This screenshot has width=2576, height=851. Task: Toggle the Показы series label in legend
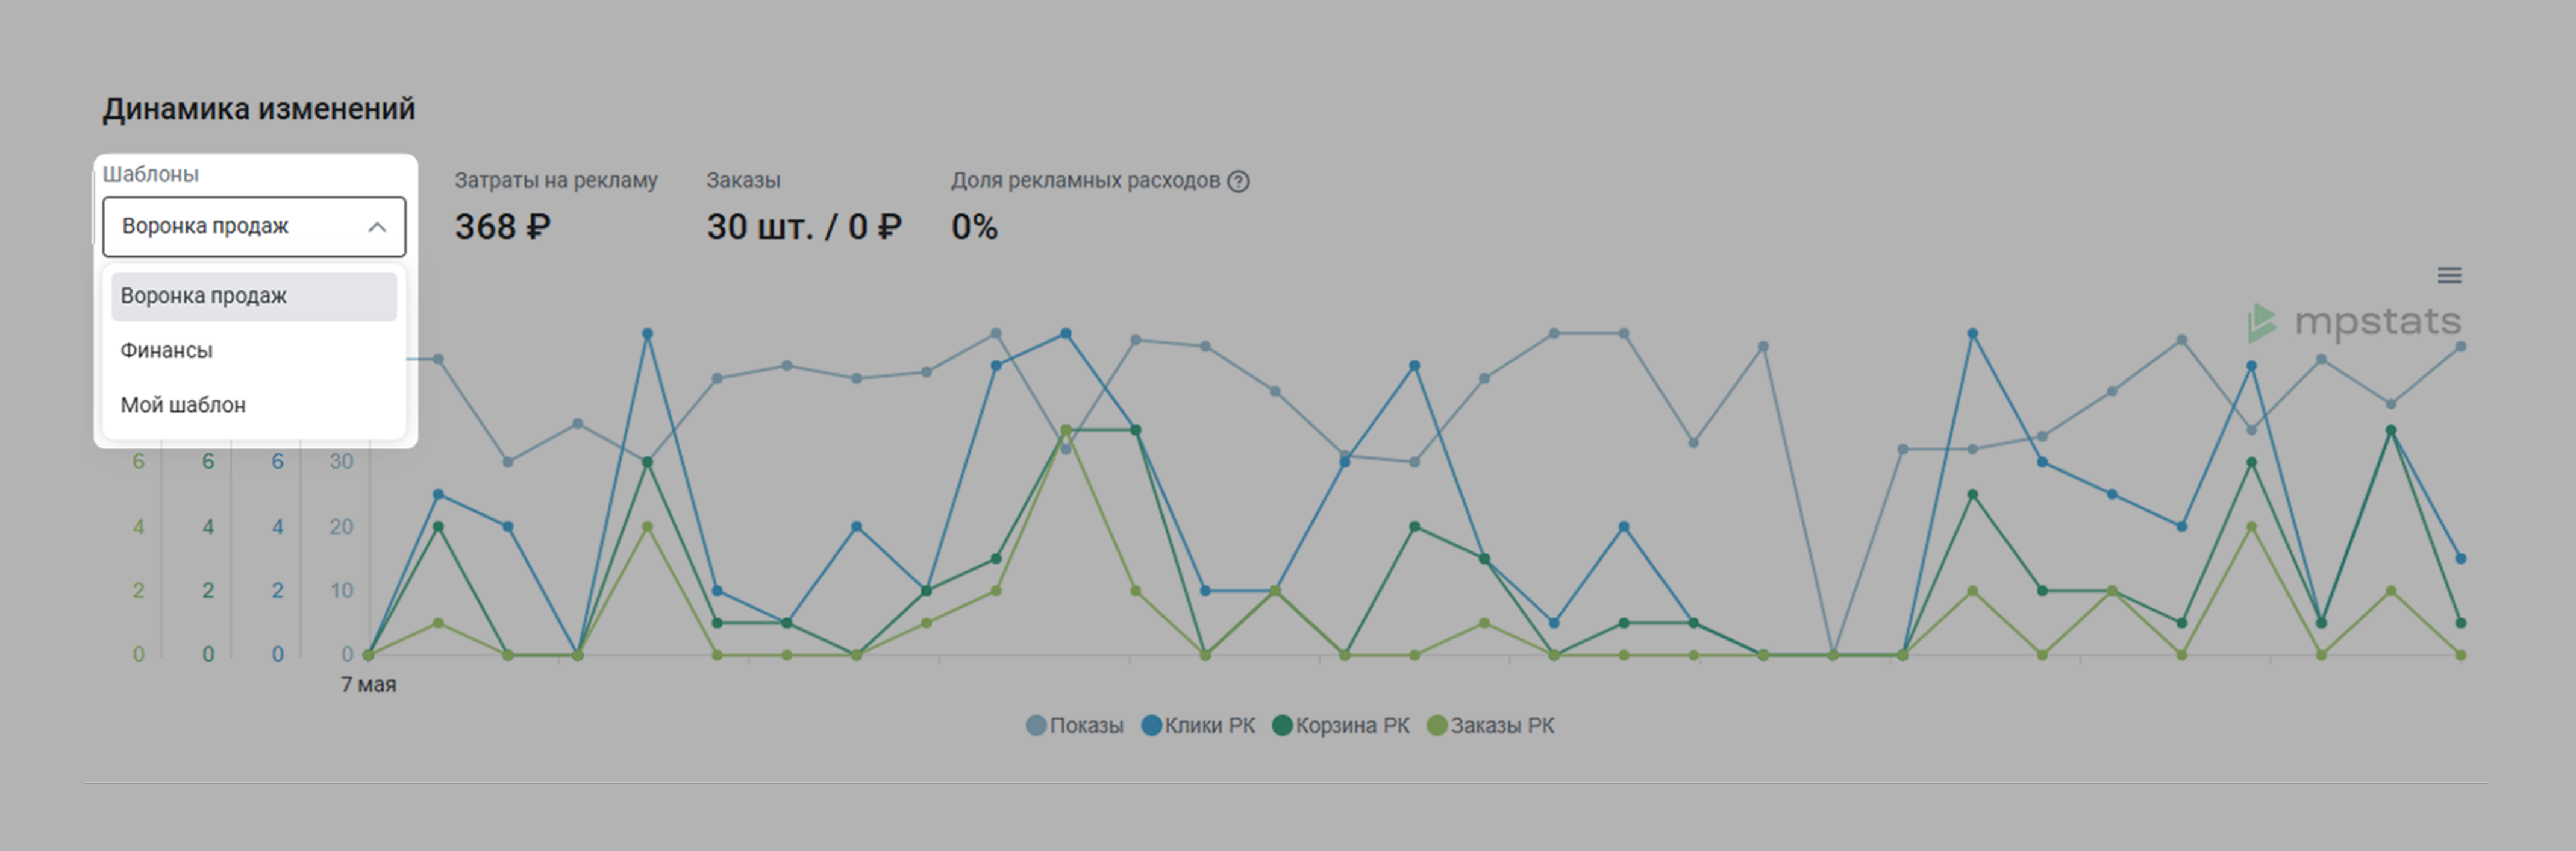[1086, 726]
